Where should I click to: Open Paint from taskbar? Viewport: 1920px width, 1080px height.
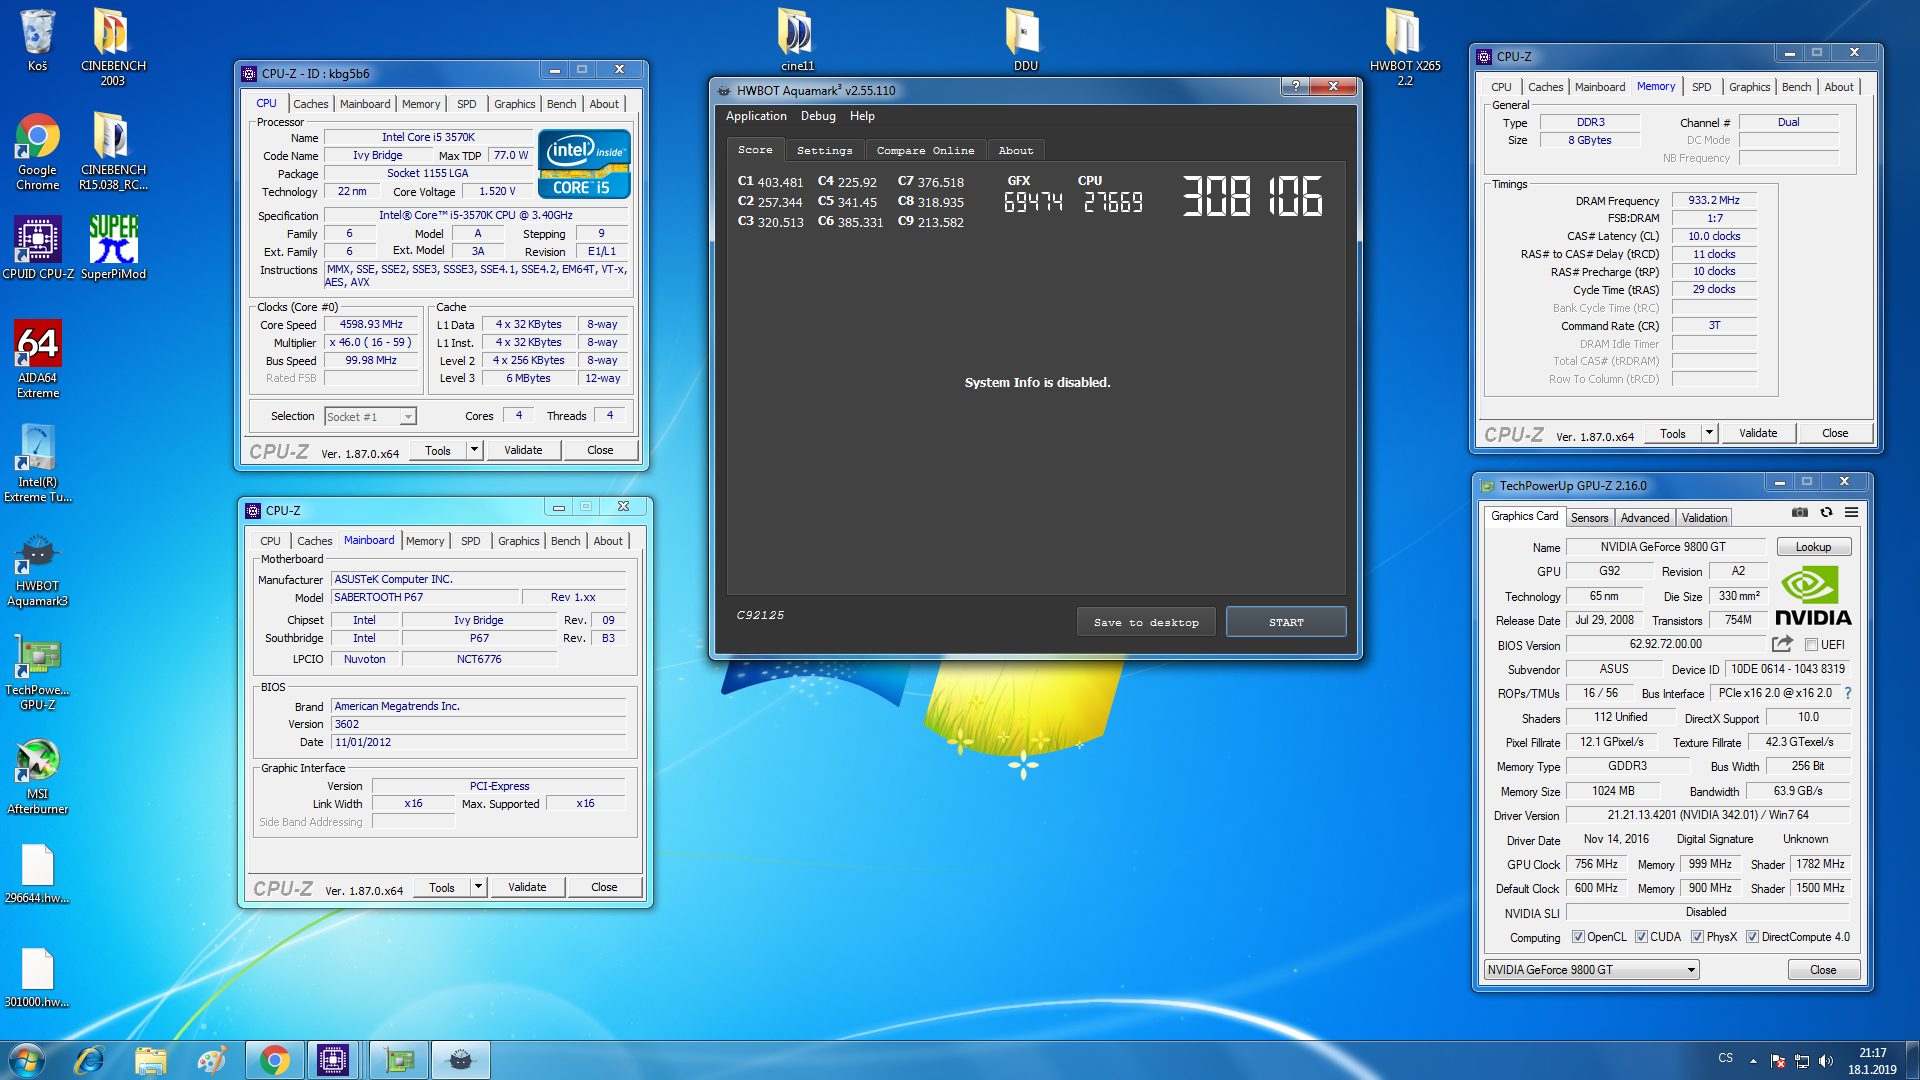coord(211,1060)
